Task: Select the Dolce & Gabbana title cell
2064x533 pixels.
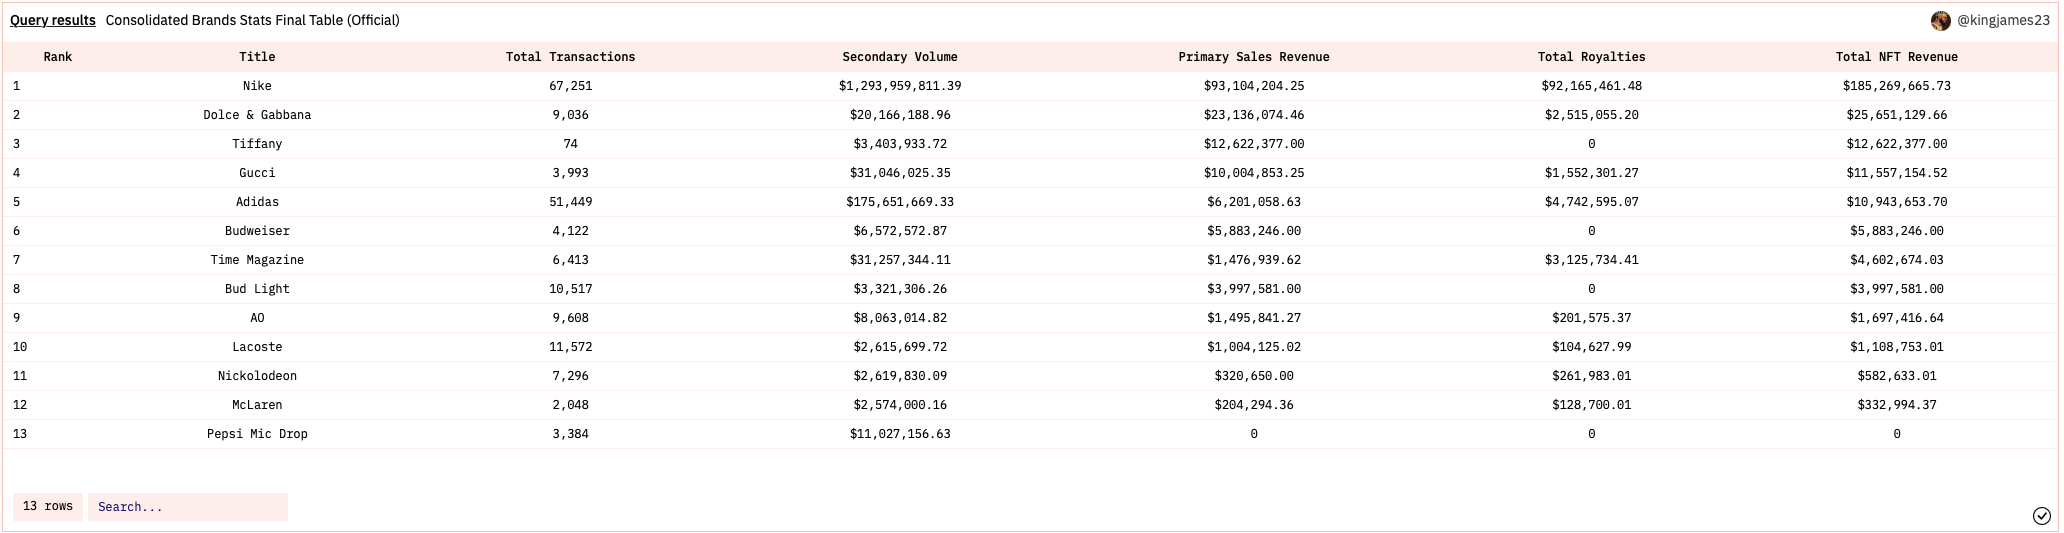Action: (257, 115)
